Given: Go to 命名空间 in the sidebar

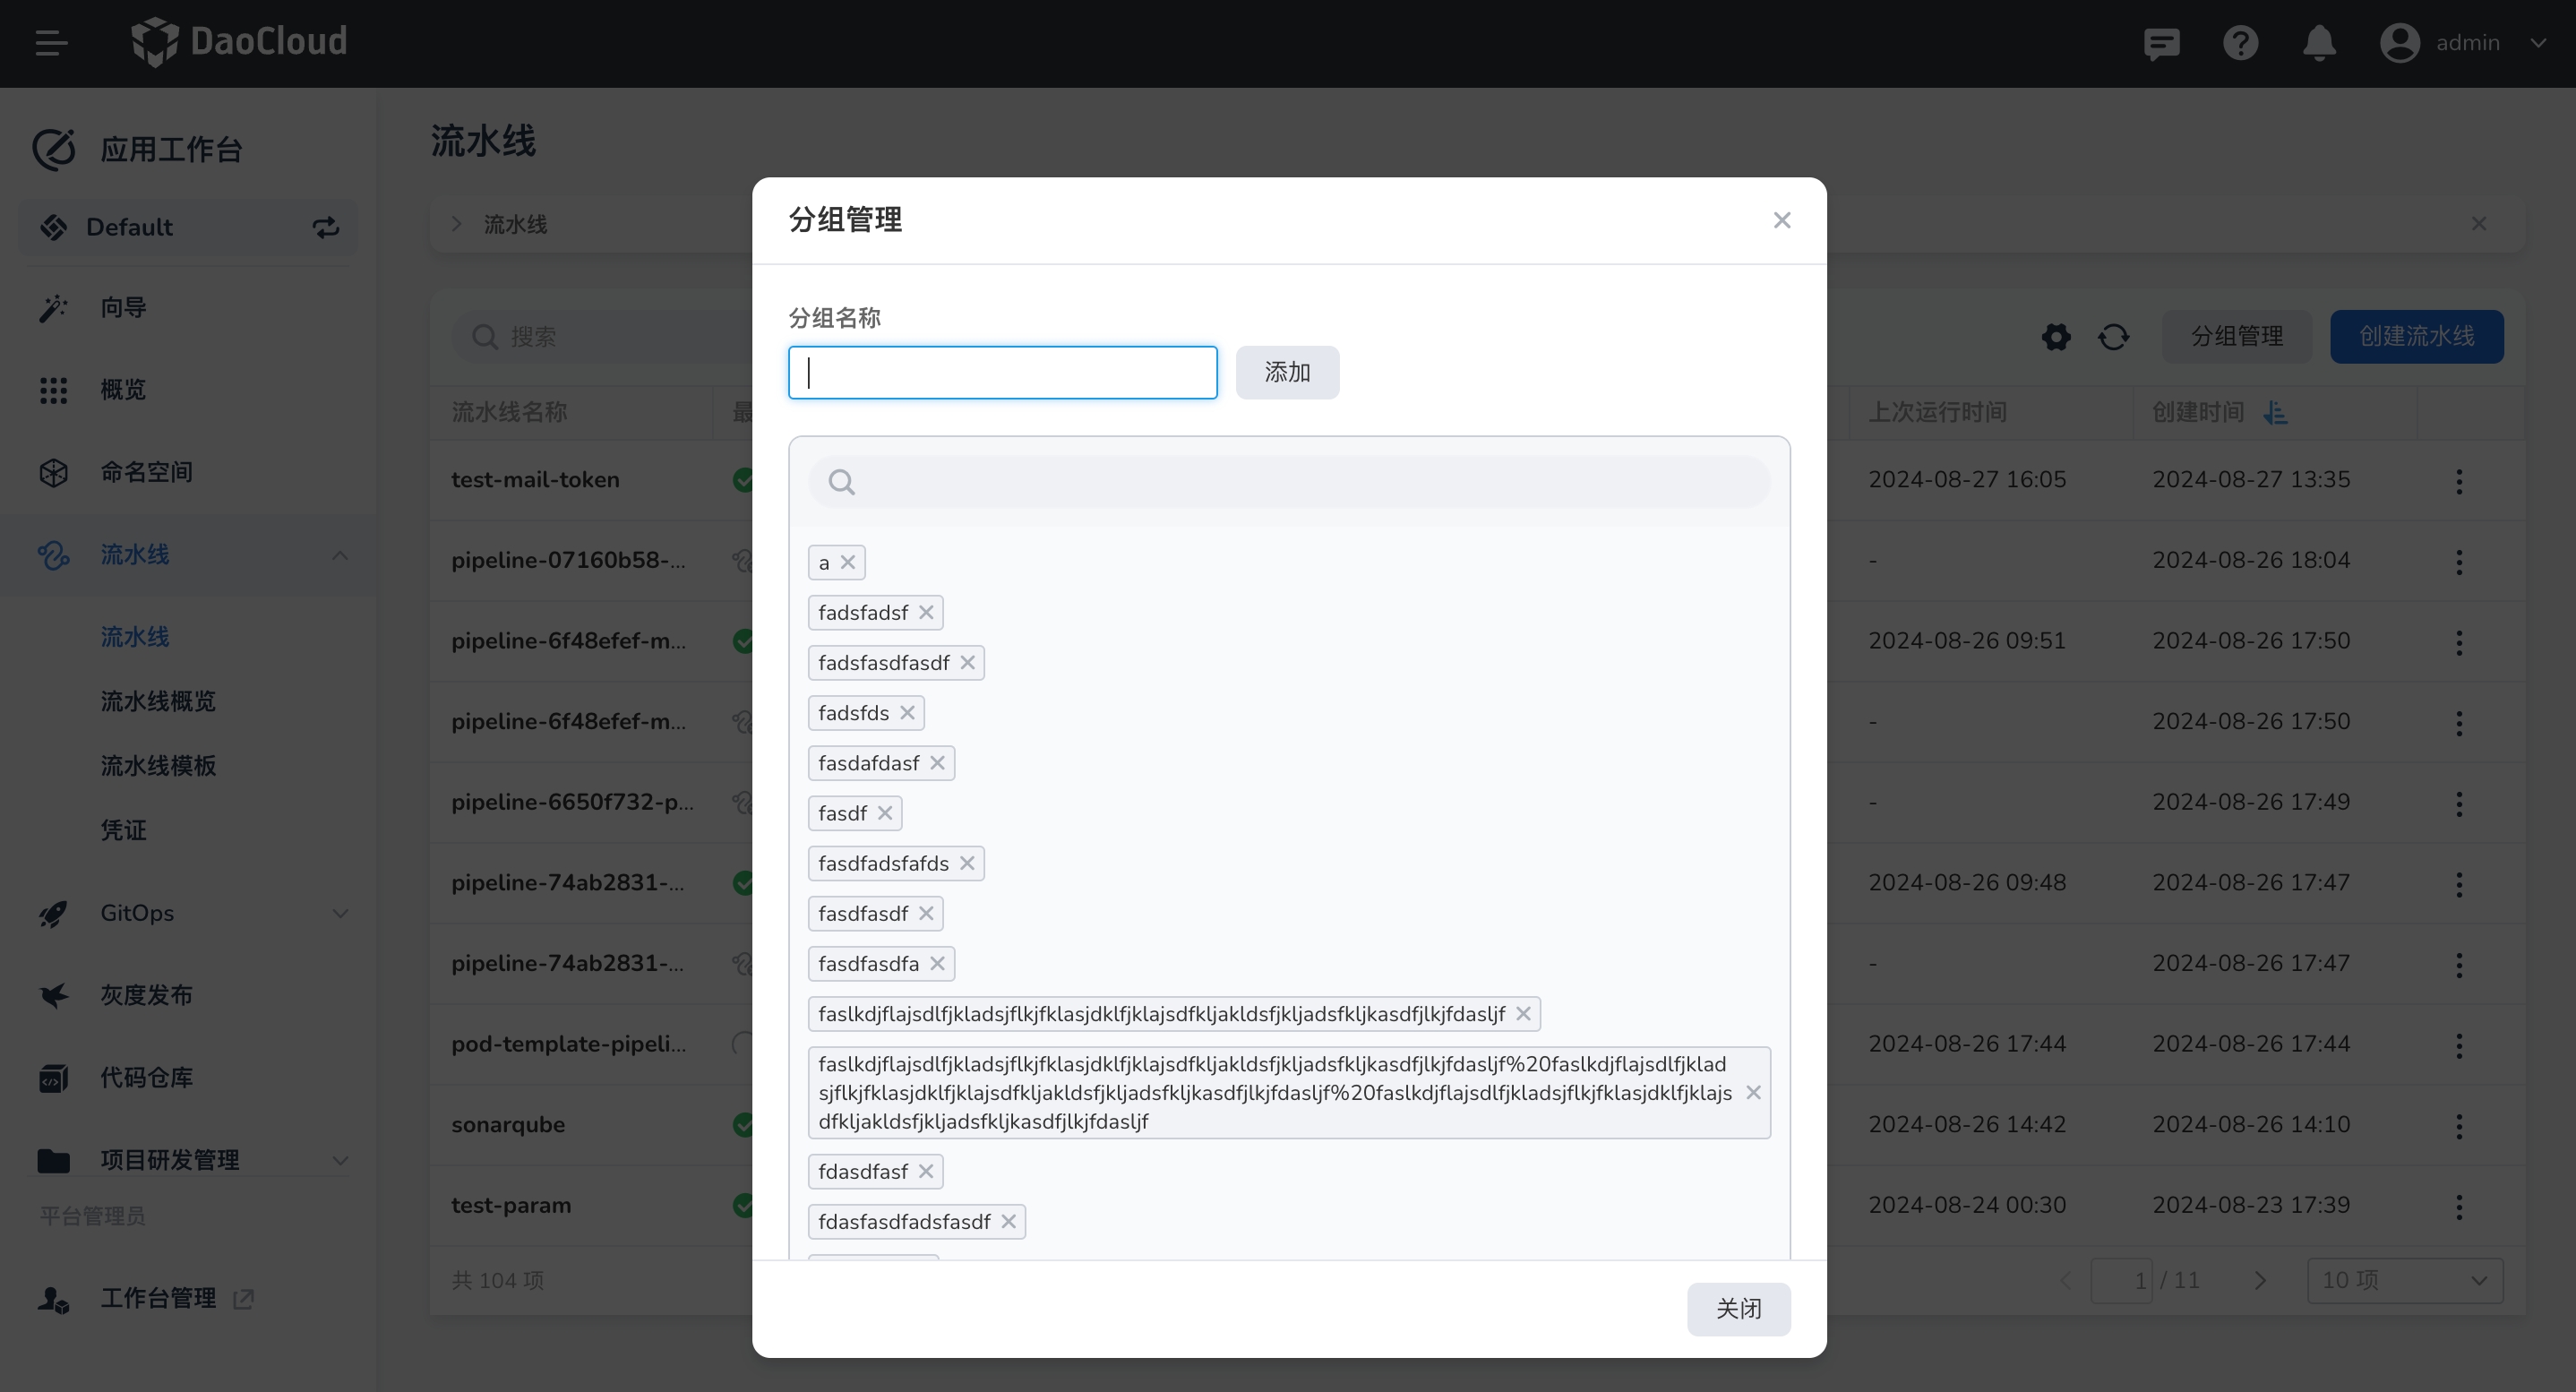Looking at the screenshot, I should click(x=146, y=472).
